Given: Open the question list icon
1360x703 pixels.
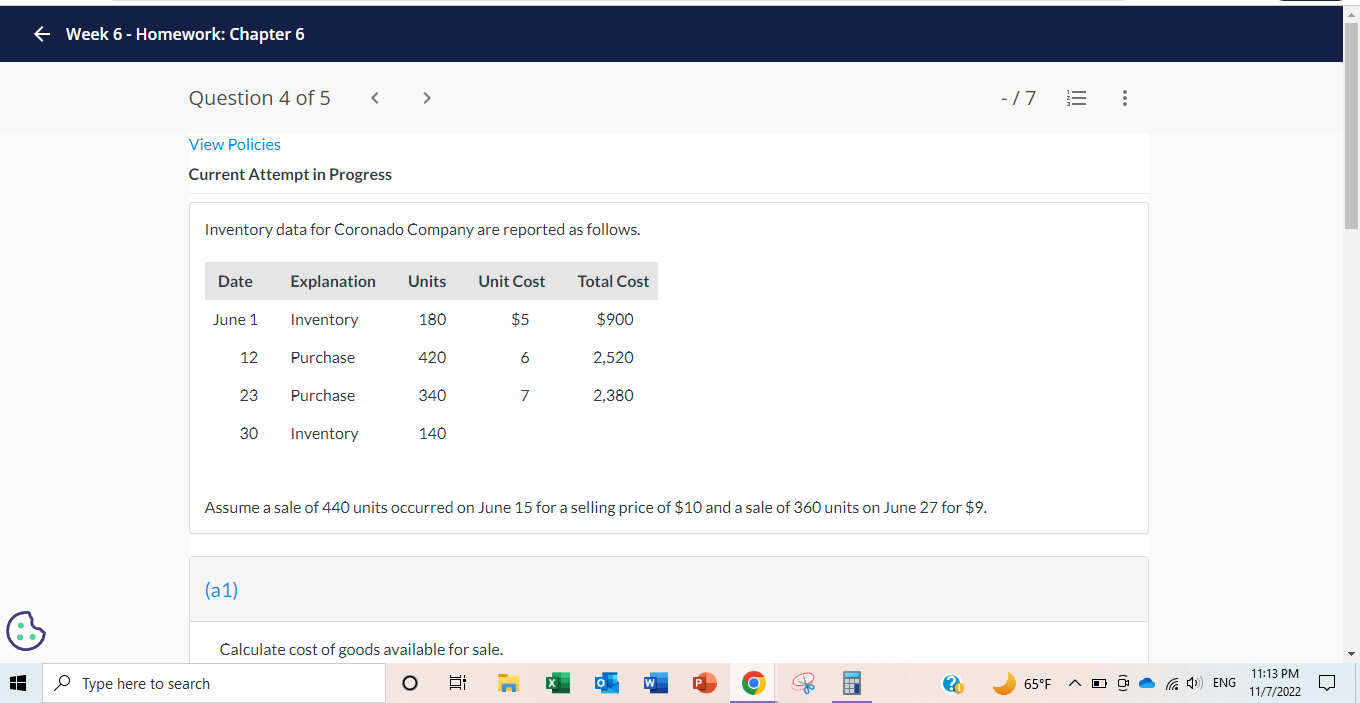Looking at the screenshot, I should coord(1076,98).
